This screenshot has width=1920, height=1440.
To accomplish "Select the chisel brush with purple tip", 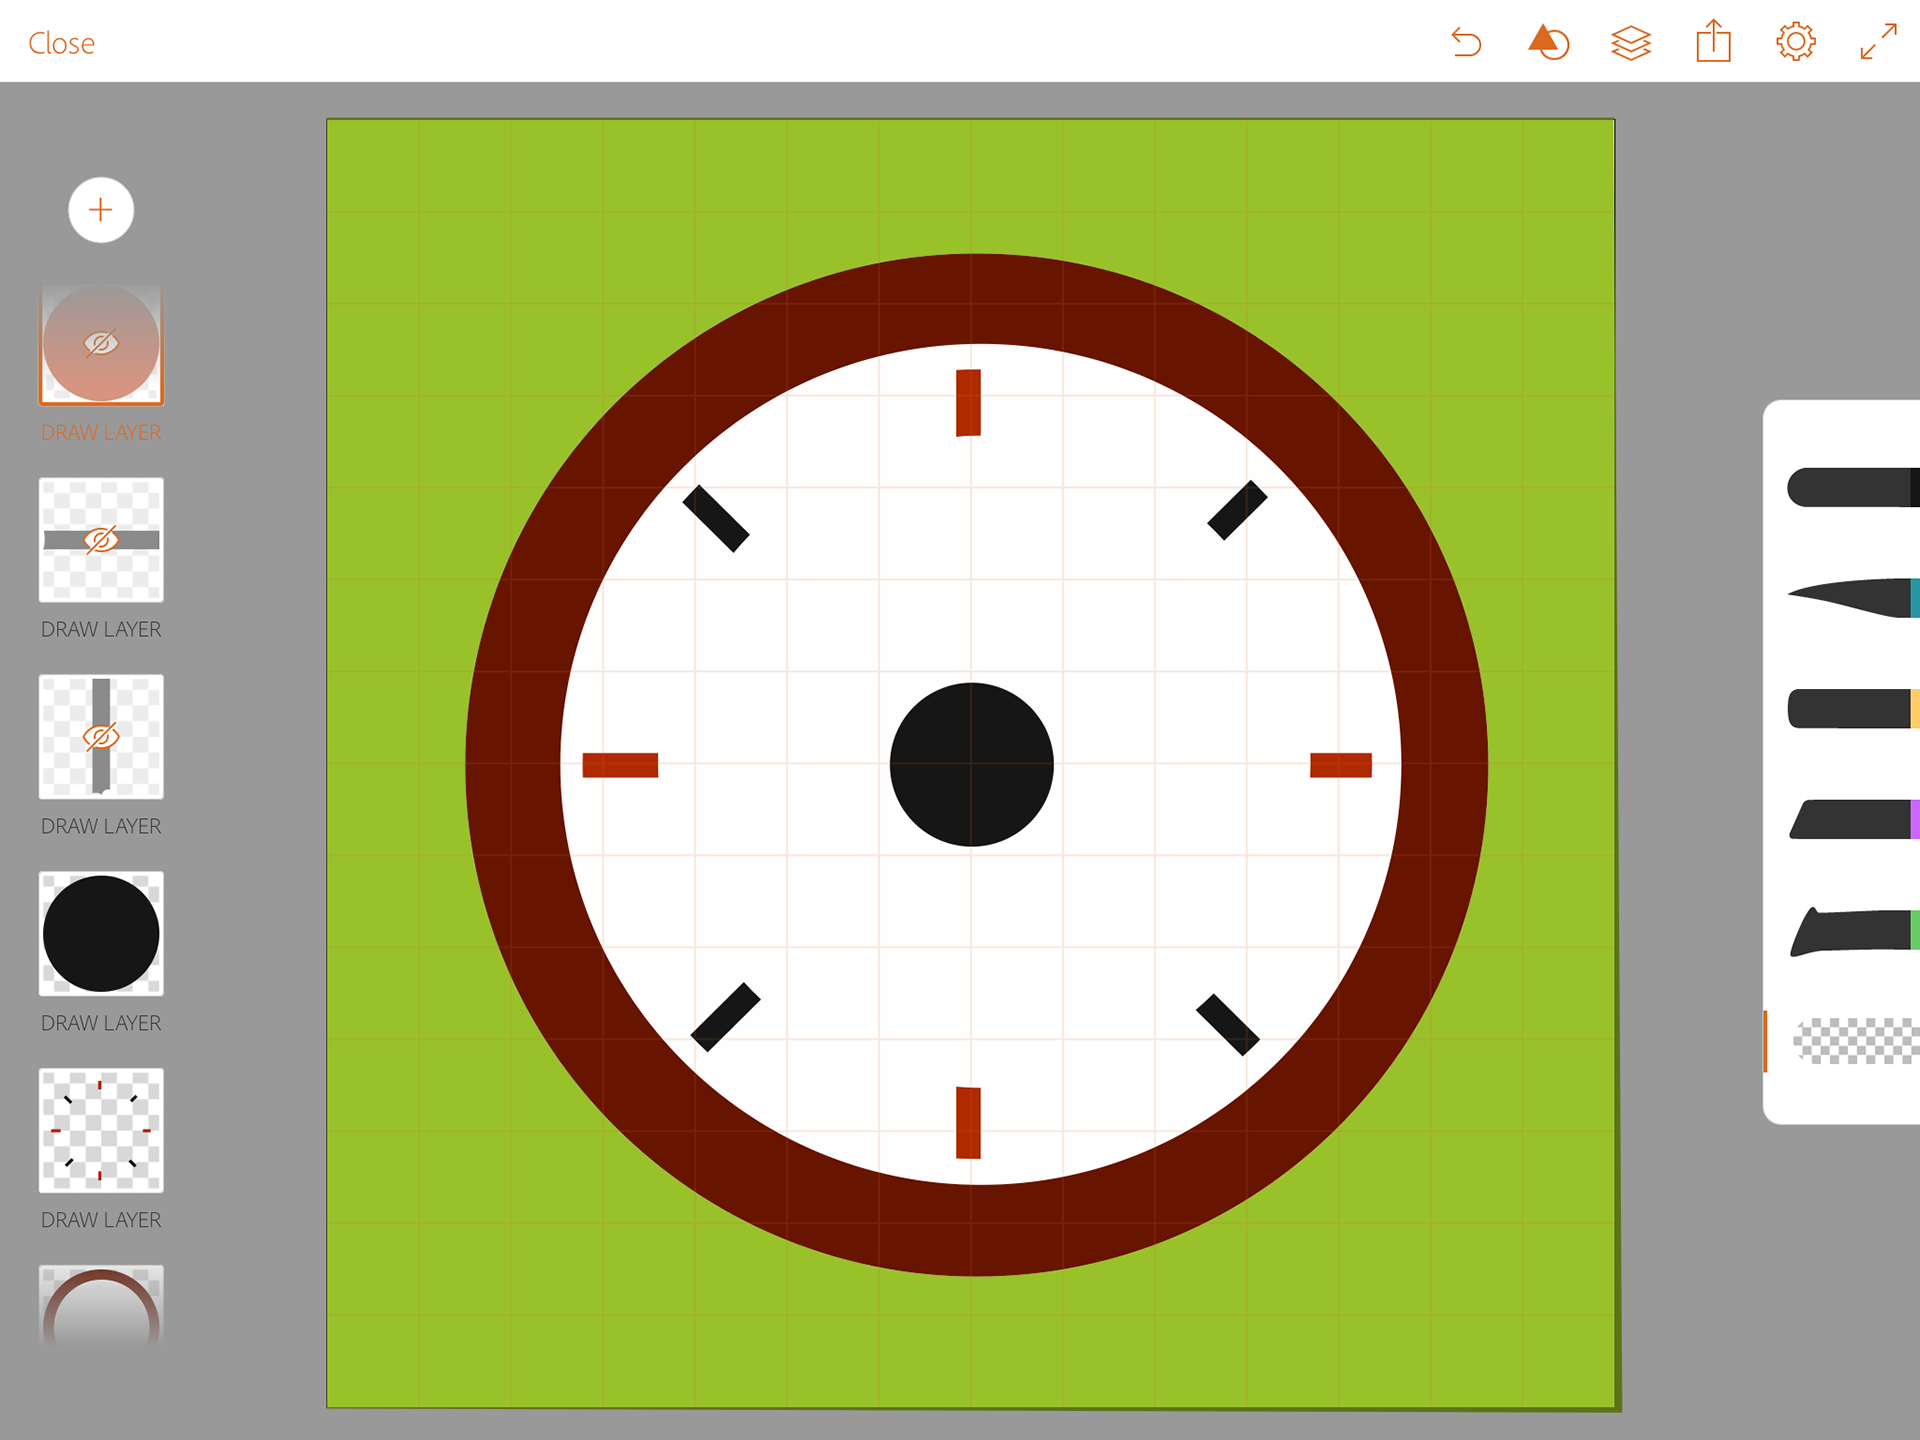I will click(1852, 819).
